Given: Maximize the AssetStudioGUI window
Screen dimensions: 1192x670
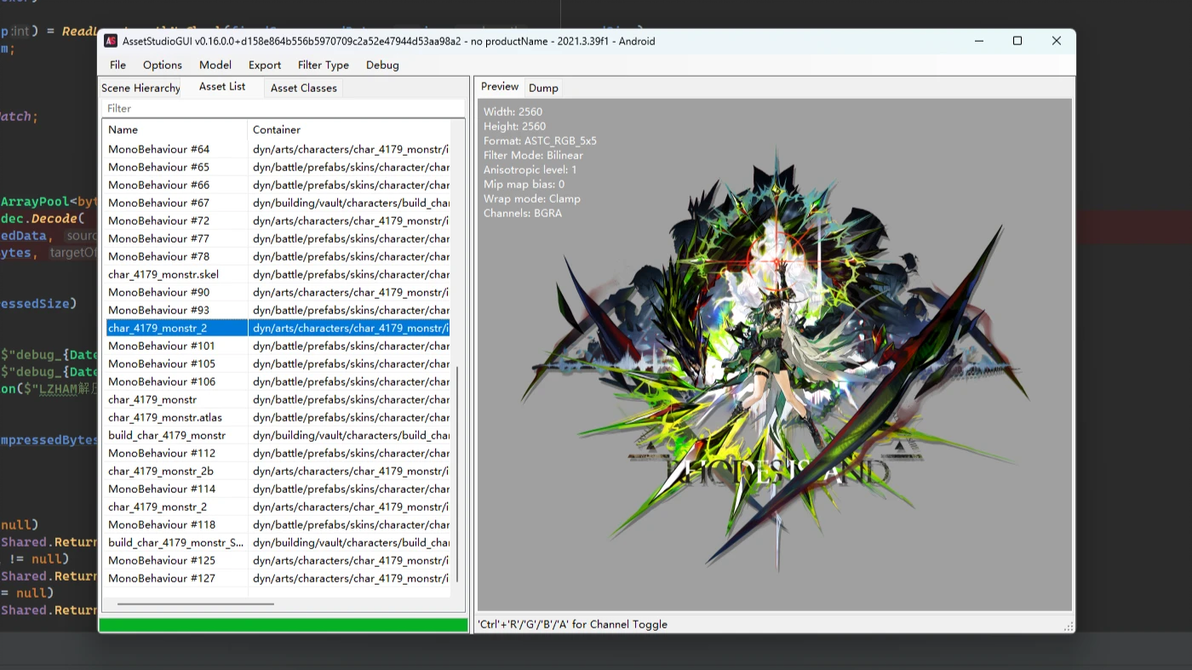Looking at the screenshot, I should [x=1017, y=41].
